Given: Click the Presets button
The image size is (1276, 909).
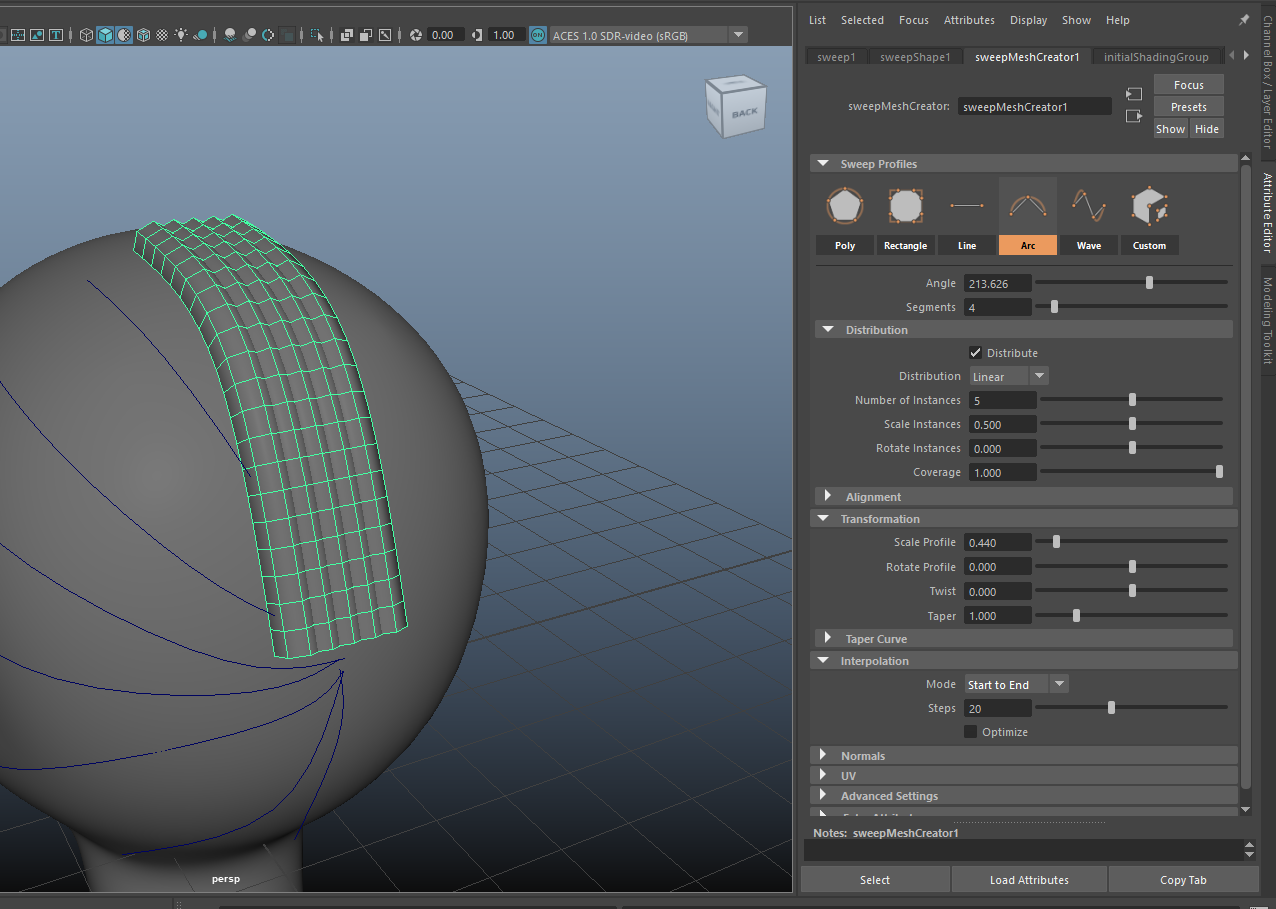Looking at the screenshot, I should [1189, 107].
